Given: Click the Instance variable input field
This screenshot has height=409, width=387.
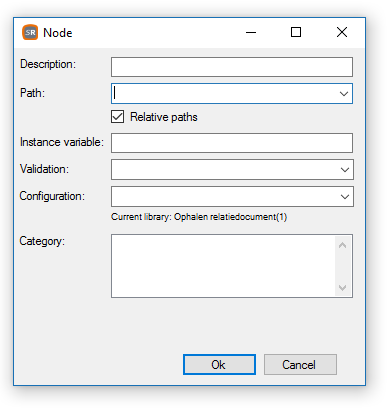Looking at the screenshot, I should click(x=232, y=143).
